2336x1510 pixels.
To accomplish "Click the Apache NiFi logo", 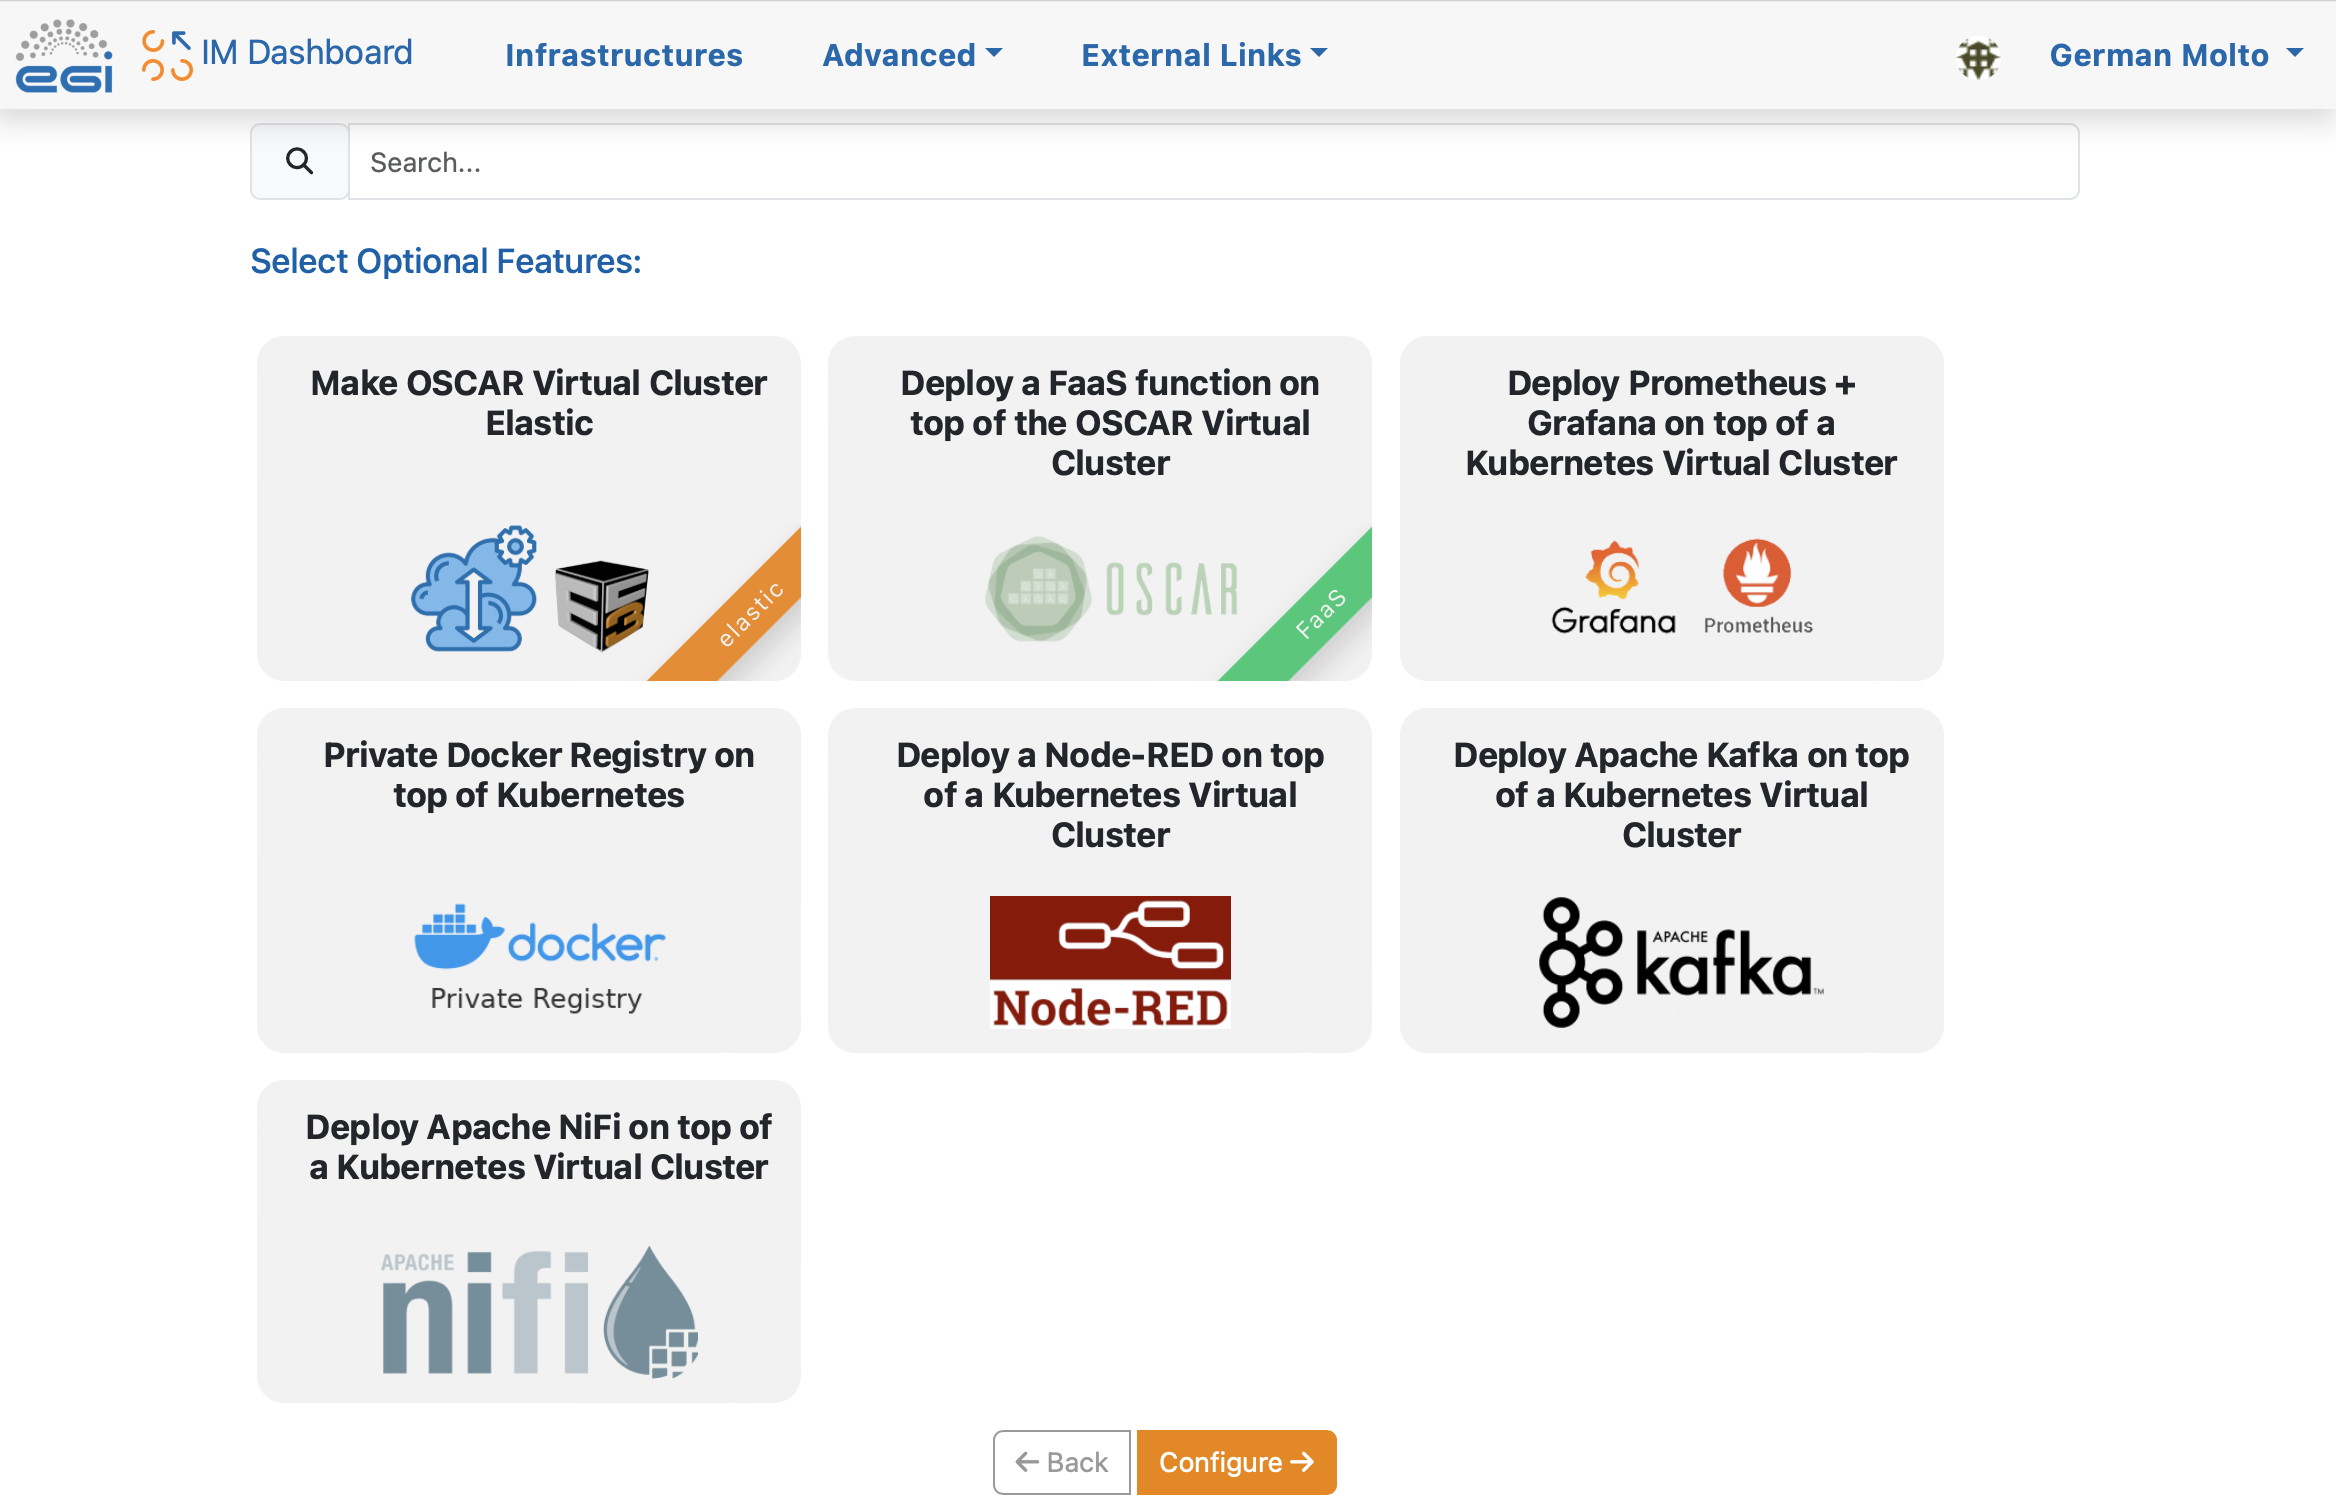I will [x=539, y=1311].
